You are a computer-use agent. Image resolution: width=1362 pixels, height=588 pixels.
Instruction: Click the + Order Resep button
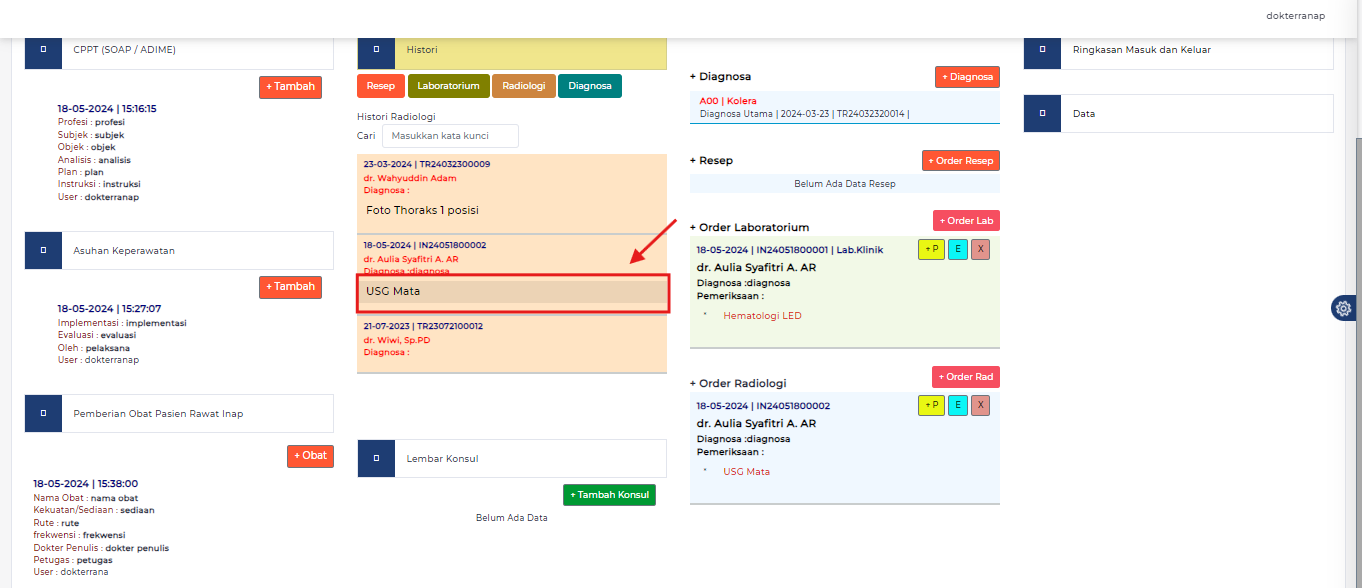(960, 160)
